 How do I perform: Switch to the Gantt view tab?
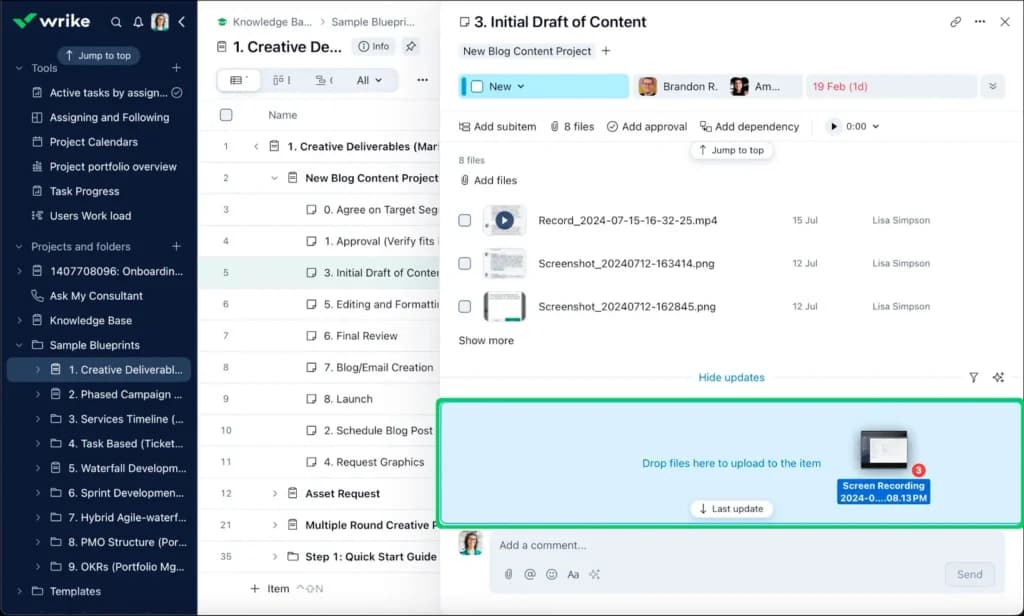click(324, 80)
